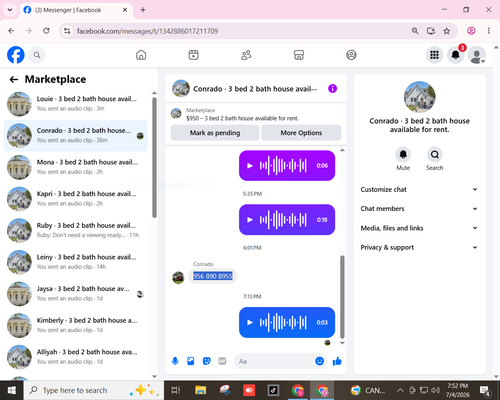Open Kimberly conversation
This screenshot has width=500, height=400.
point(75,326)
